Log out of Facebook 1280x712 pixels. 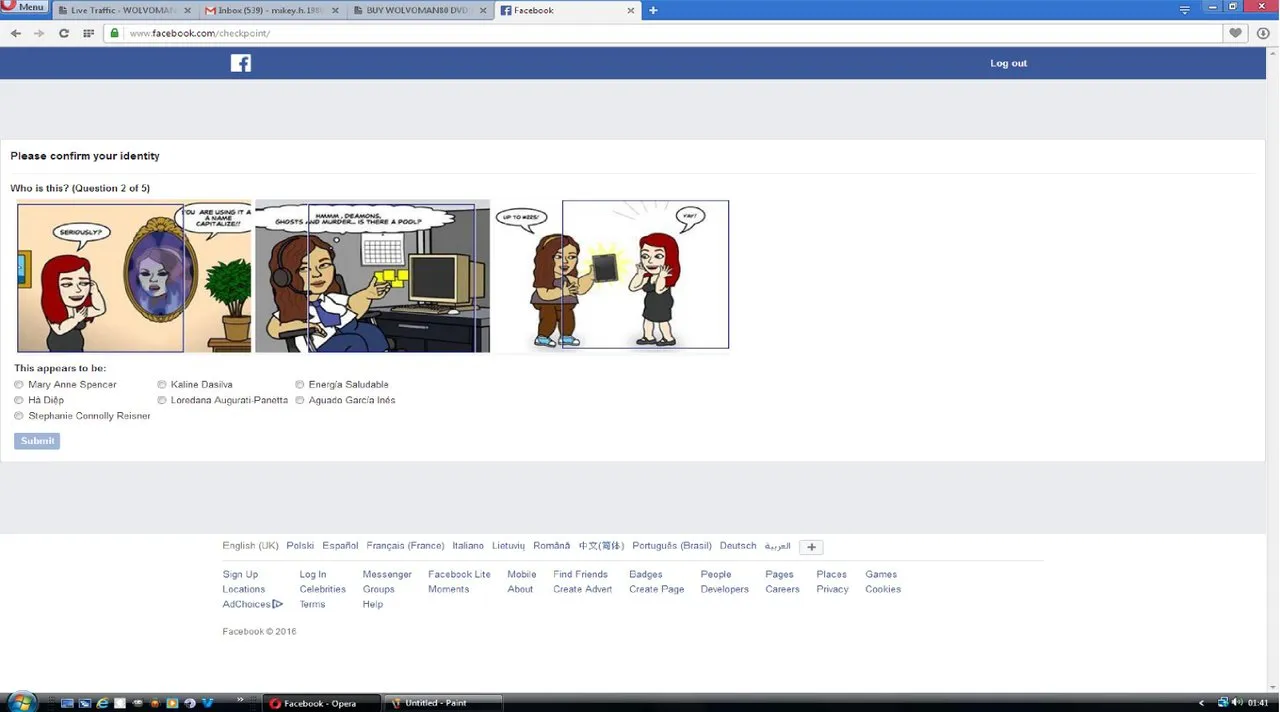[x=1008, y=63]
